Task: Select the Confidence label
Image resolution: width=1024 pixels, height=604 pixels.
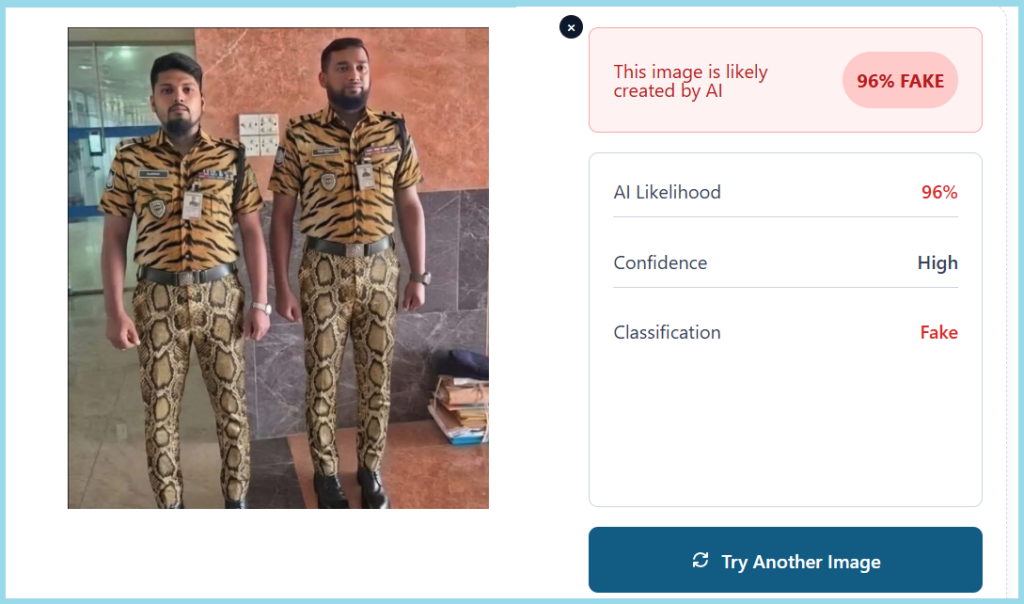Action: 660,263
